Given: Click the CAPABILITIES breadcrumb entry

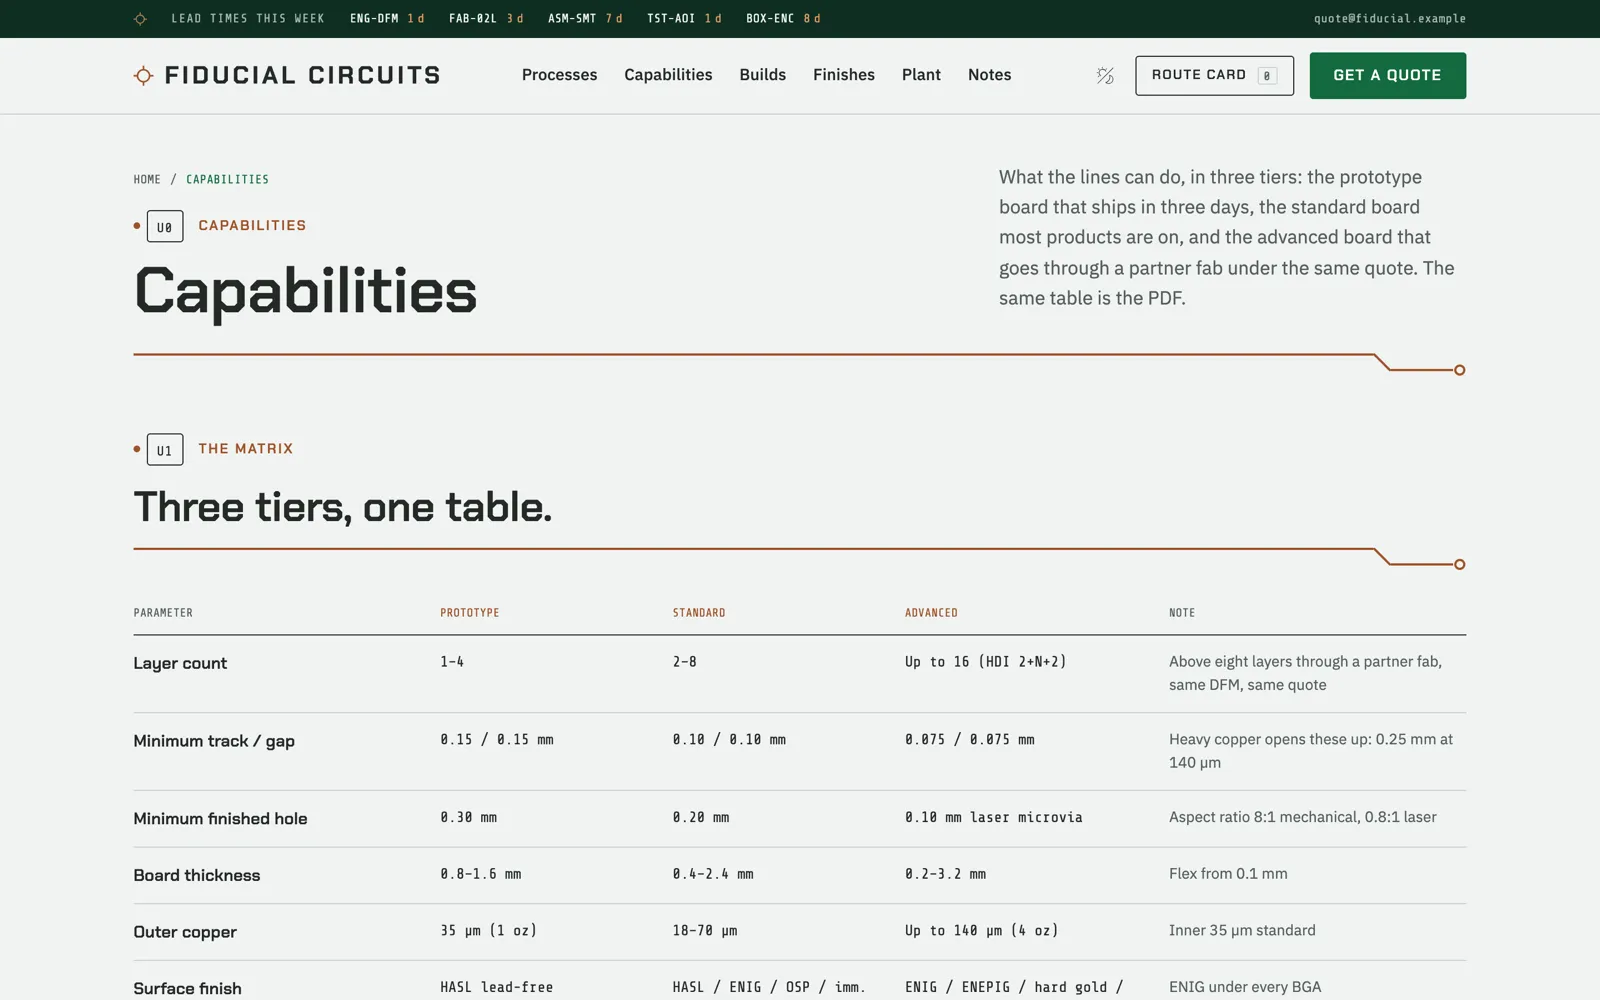Looking at the screenshot, I should 227,180.
